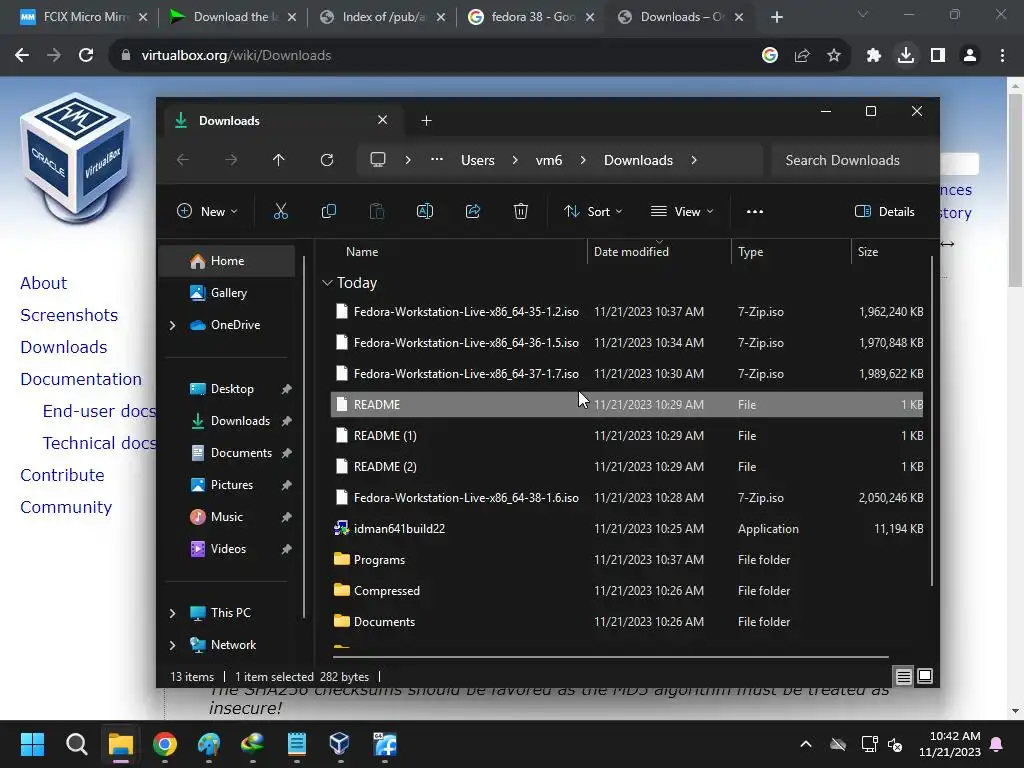
Task: Switch to the Download the latest tab
Action: (232, 17)
